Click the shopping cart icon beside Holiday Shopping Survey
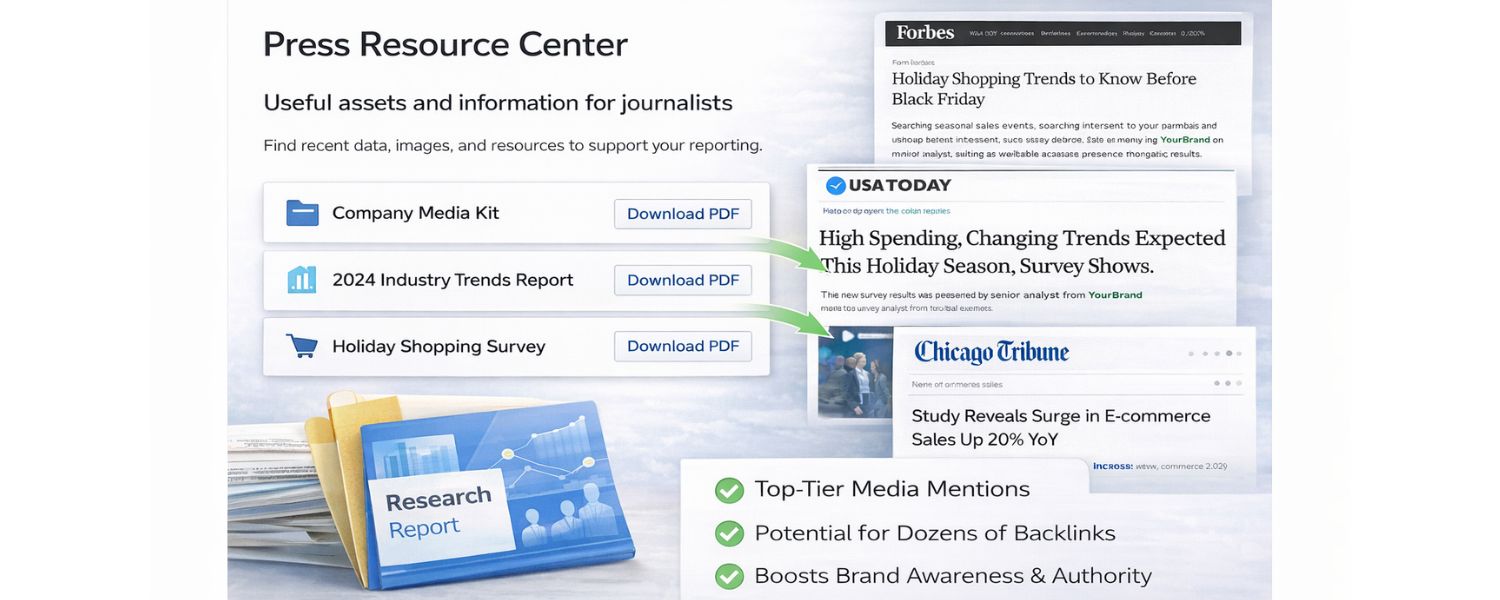Viewport: 1500px width, 600px height. (x=301, y=345)
